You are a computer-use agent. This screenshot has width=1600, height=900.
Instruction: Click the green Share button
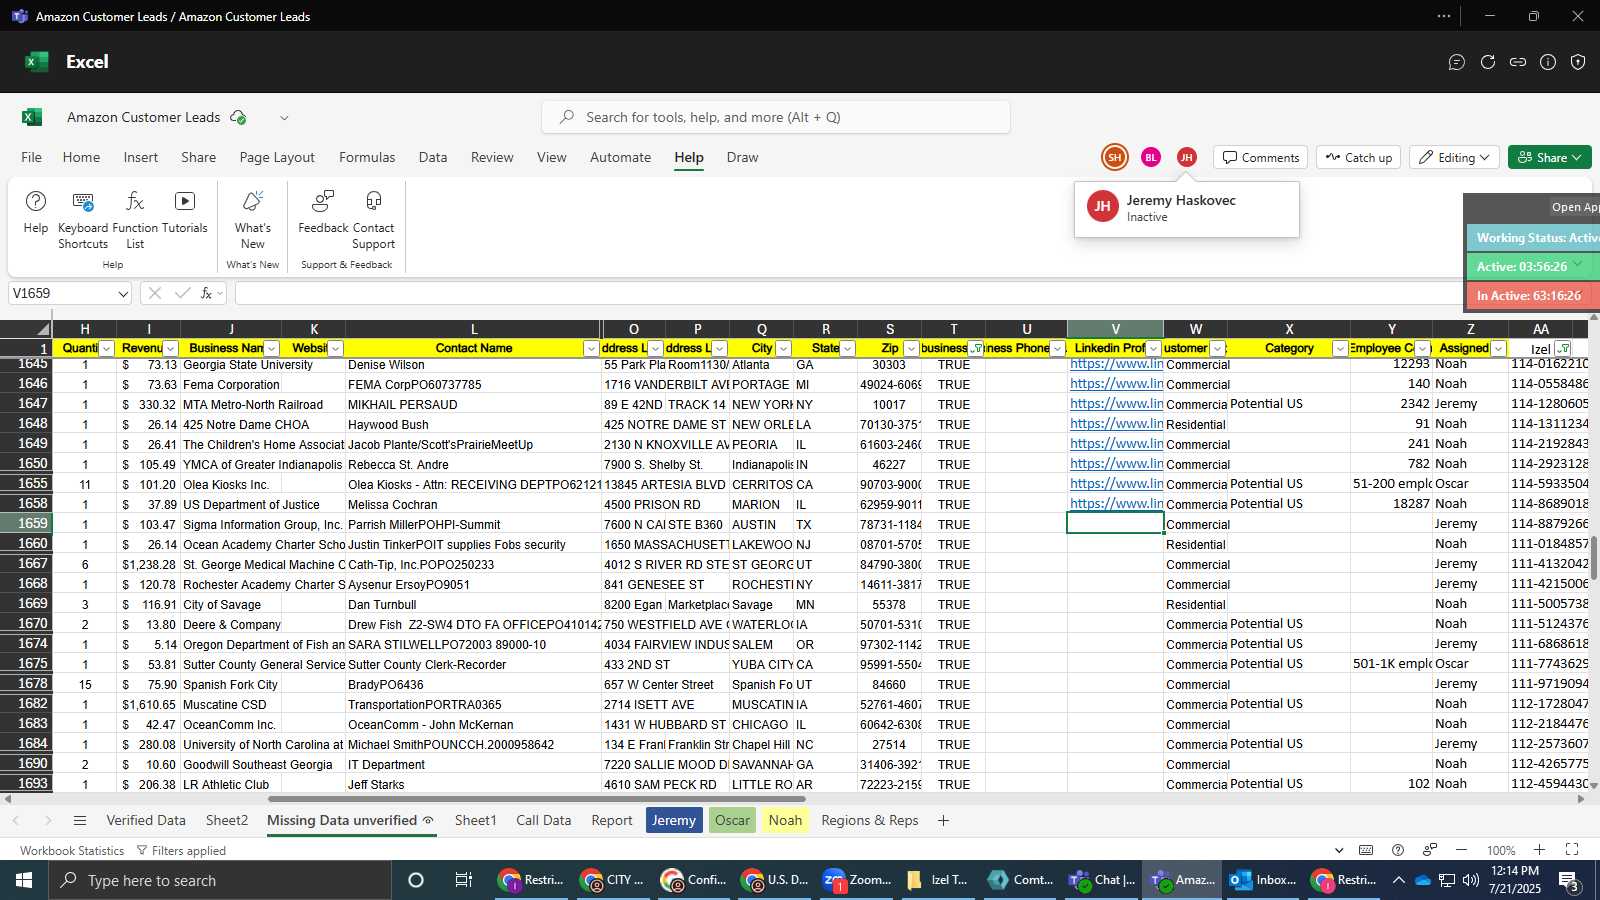coord(1549,157)
